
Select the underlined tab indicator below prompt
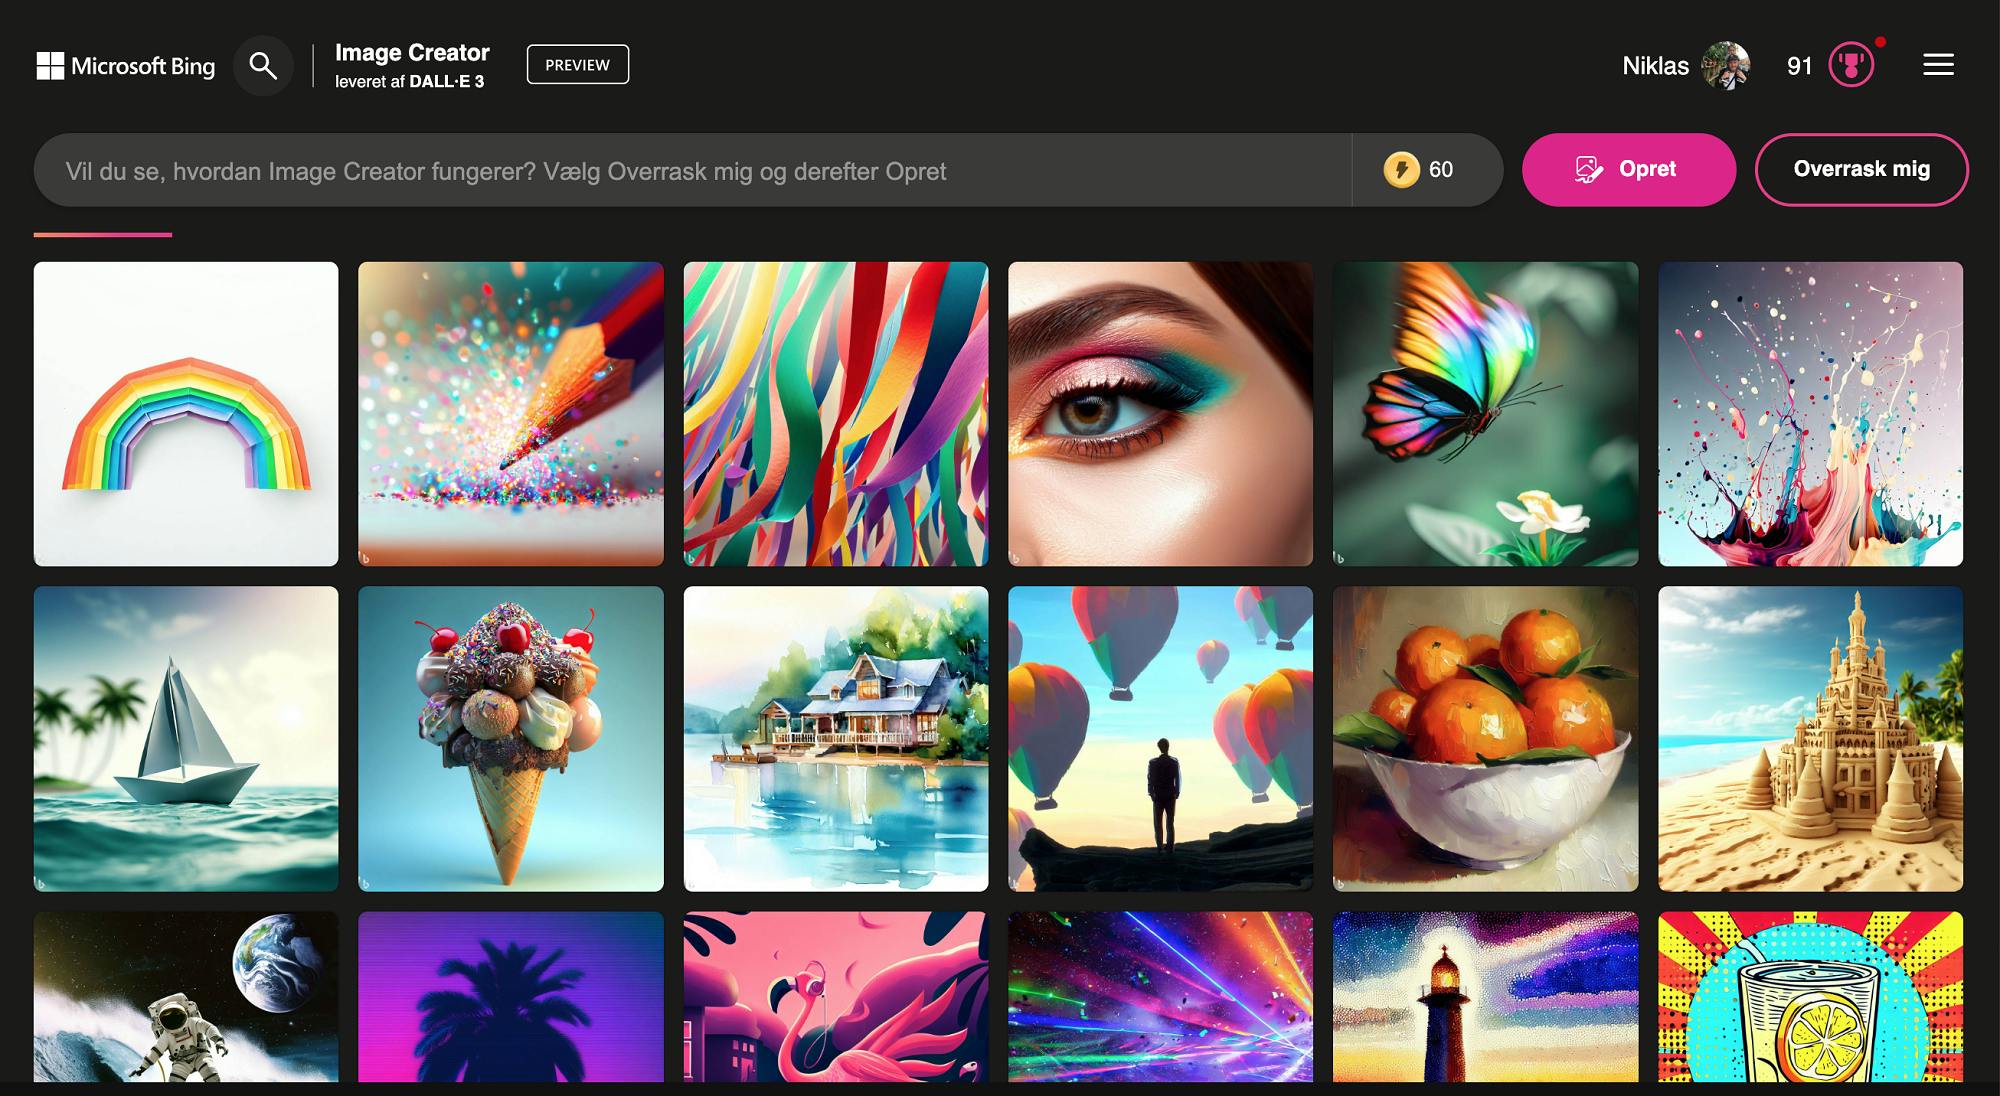[103, 235]
